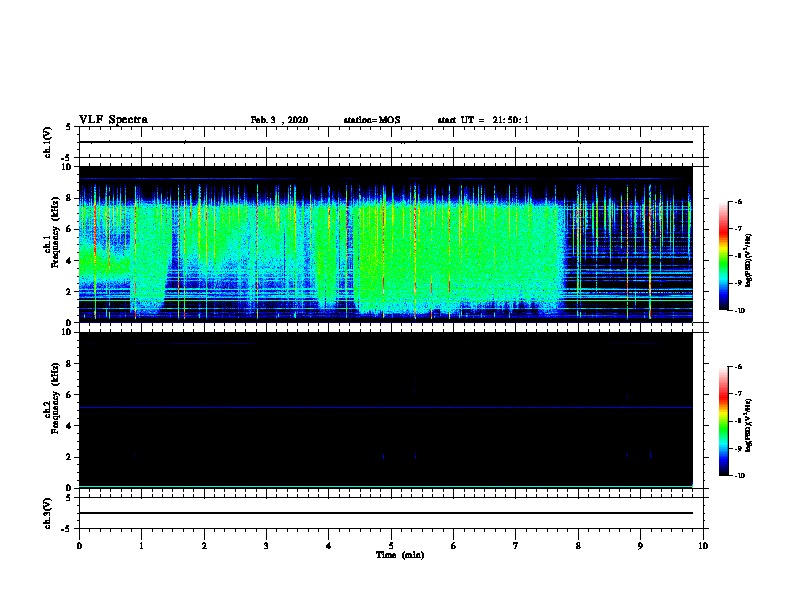Click the "-6" tick on ch.2 colorbar
The height and width of the screenshot is (612, 792).
[738, 367]
